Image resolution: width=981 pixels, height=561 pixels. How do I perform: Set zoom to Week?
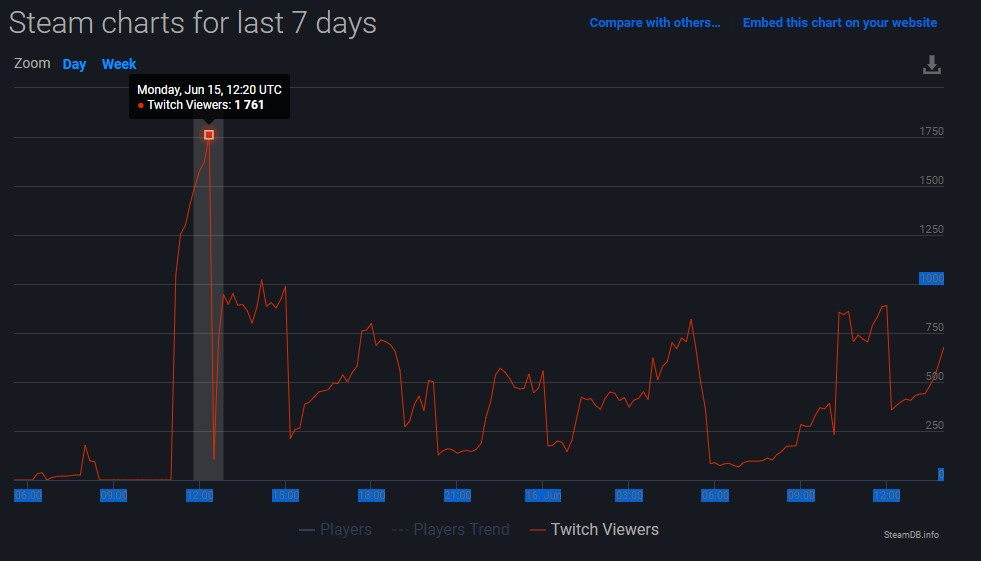[x=119, y=64]
